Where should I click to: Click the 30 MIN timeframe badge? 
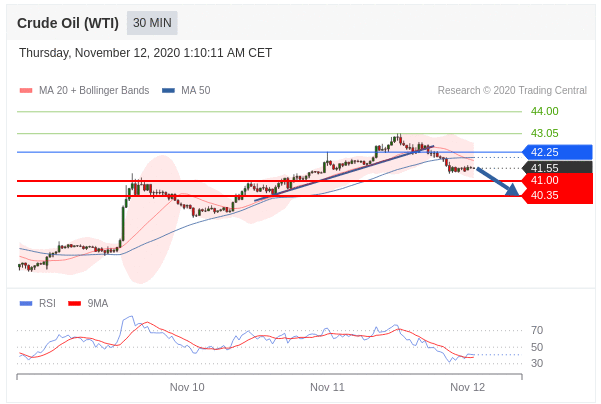152,23
